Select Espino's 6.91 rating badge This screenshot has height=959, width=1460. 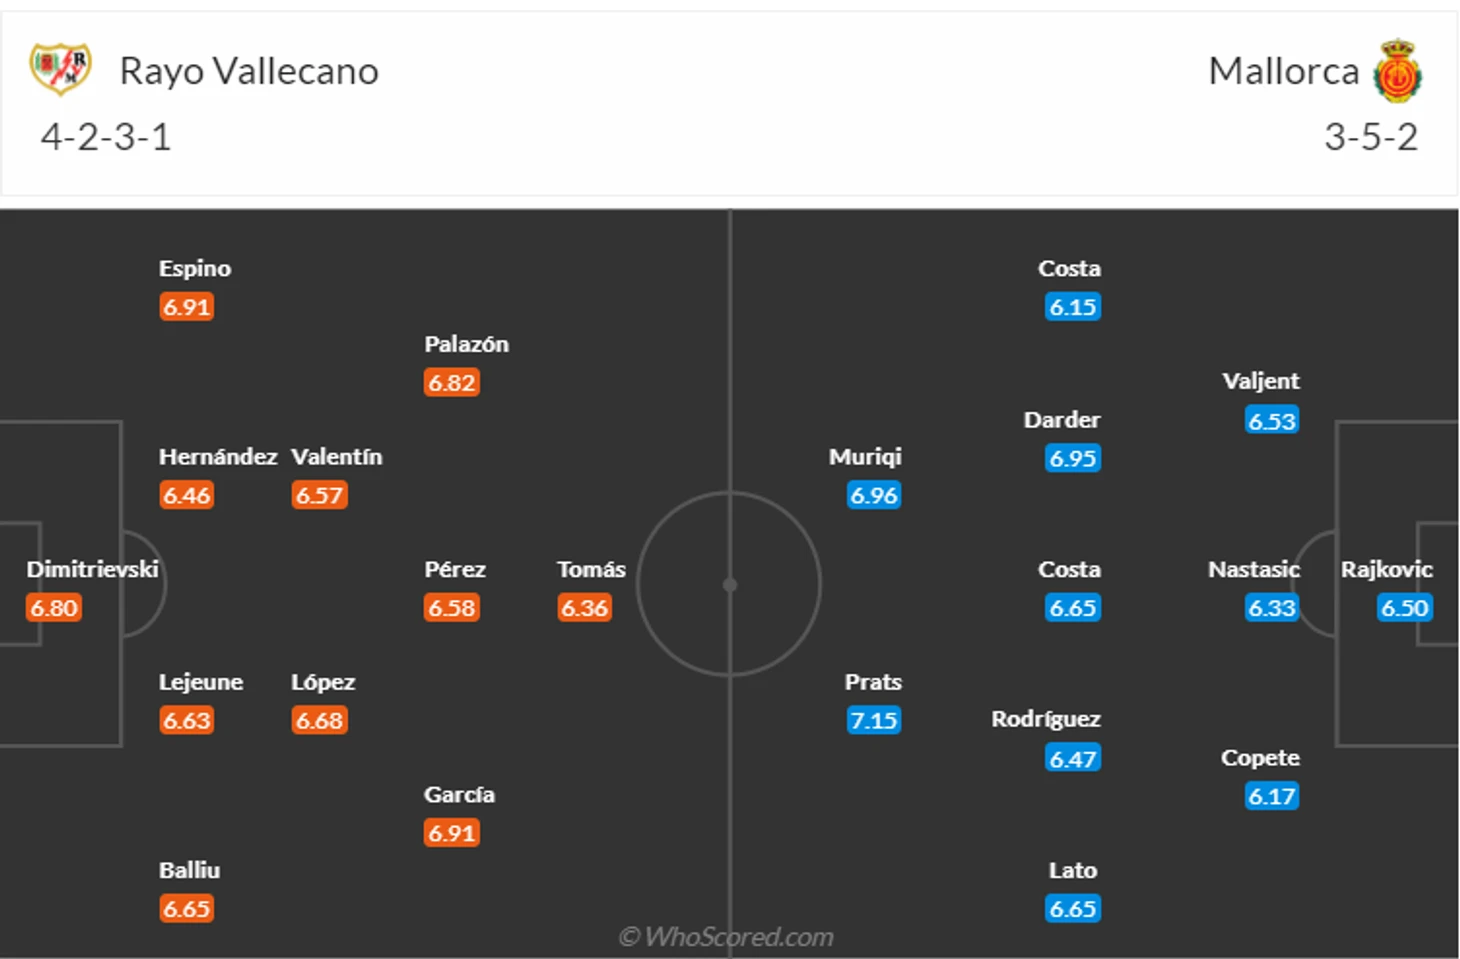187,306
